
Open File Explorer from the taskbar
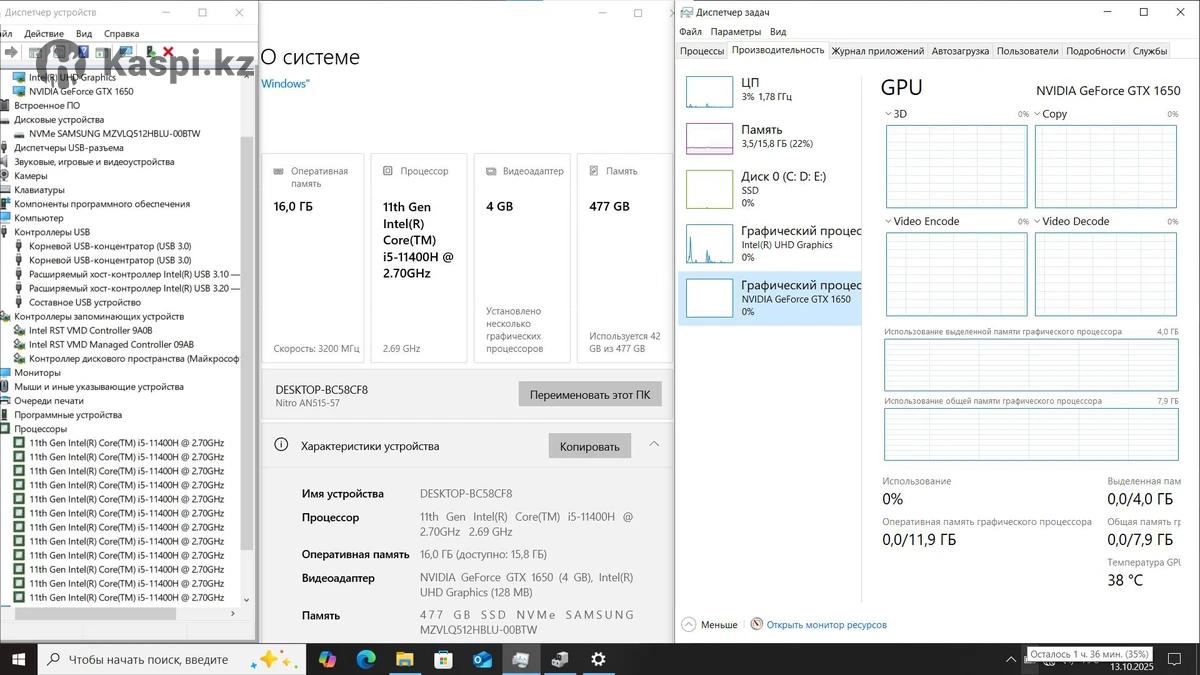click(405, 659)
